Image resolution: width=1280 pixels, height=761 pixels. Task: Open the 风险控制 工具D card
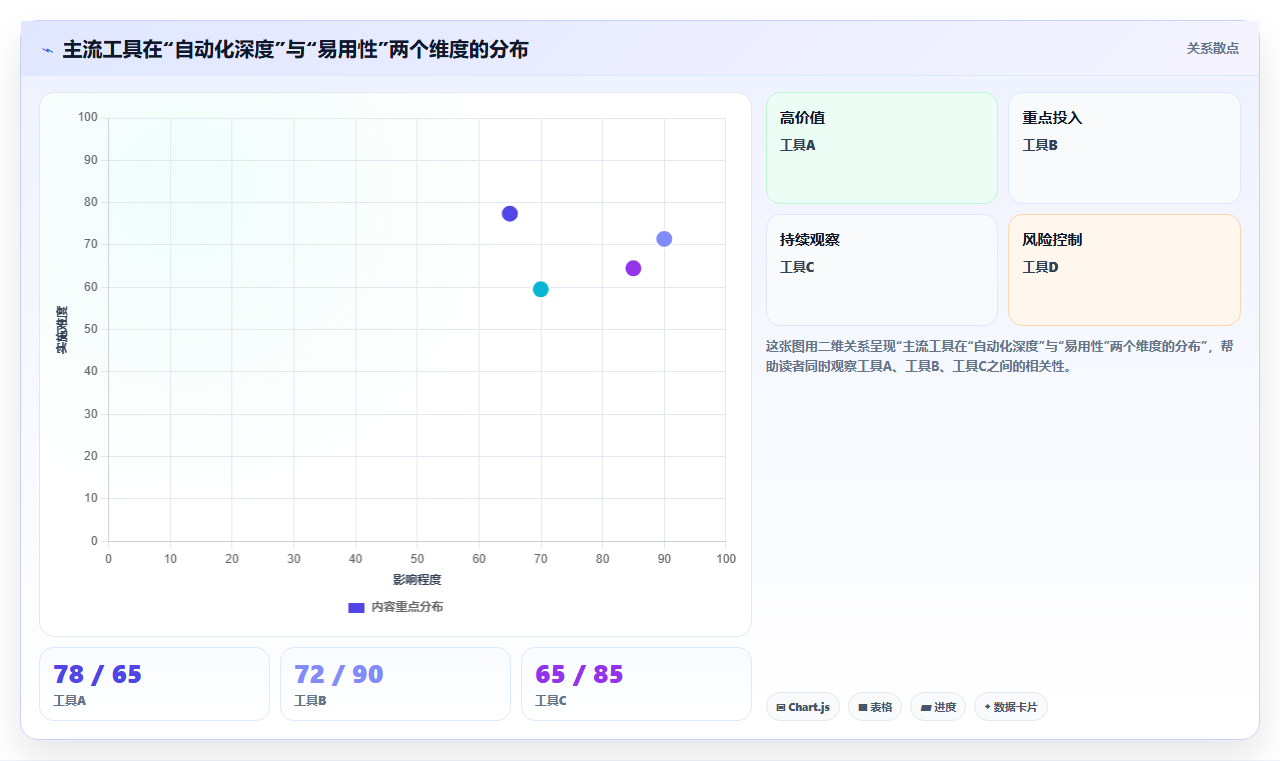(1124, 270)
